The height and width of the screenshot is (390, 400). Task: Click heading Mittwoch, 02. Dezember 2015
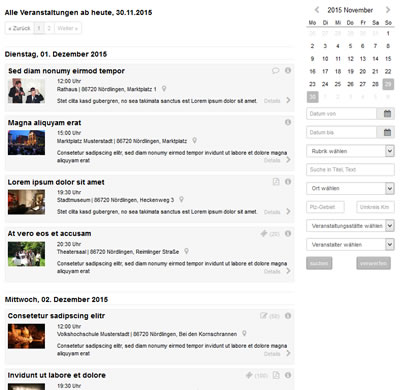56,299
